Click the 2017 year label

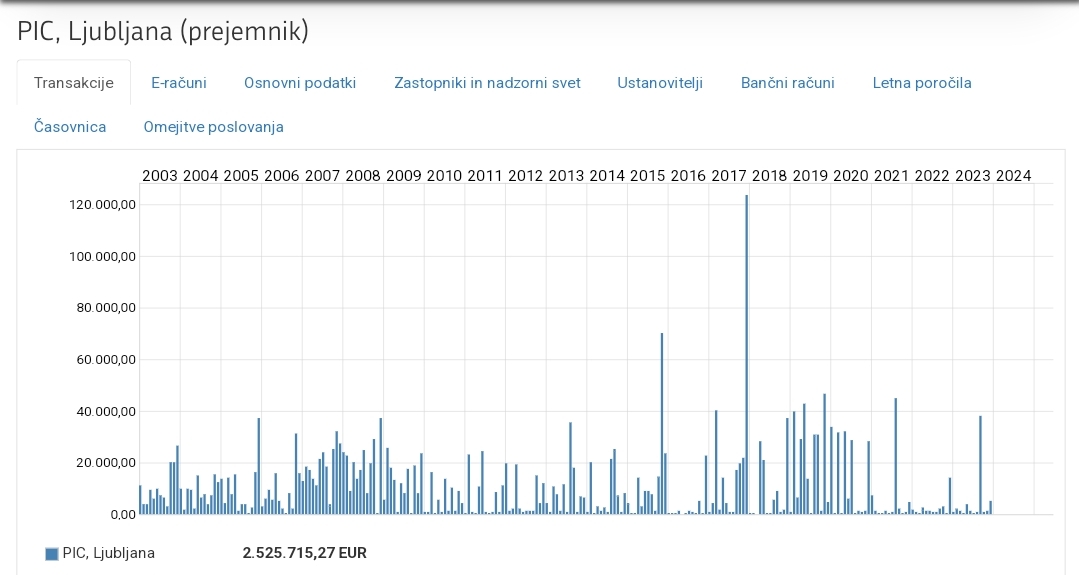point(729,176)
